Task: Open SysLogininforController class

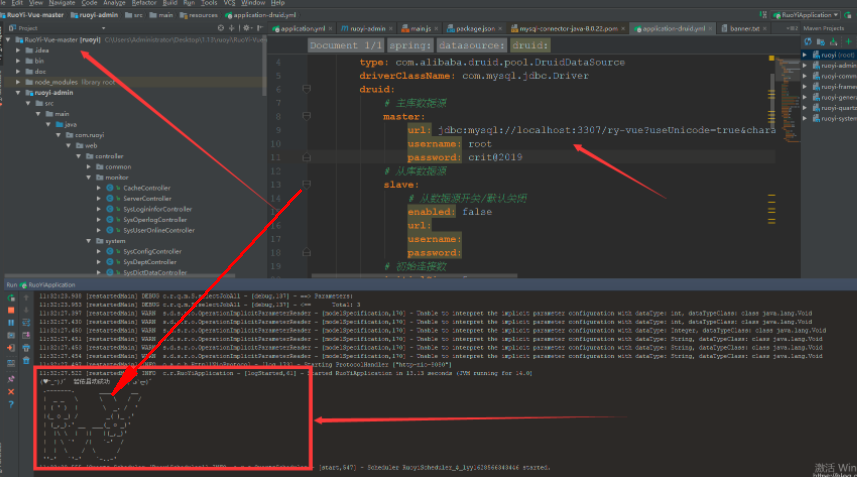Action: (x=157, y=209)
